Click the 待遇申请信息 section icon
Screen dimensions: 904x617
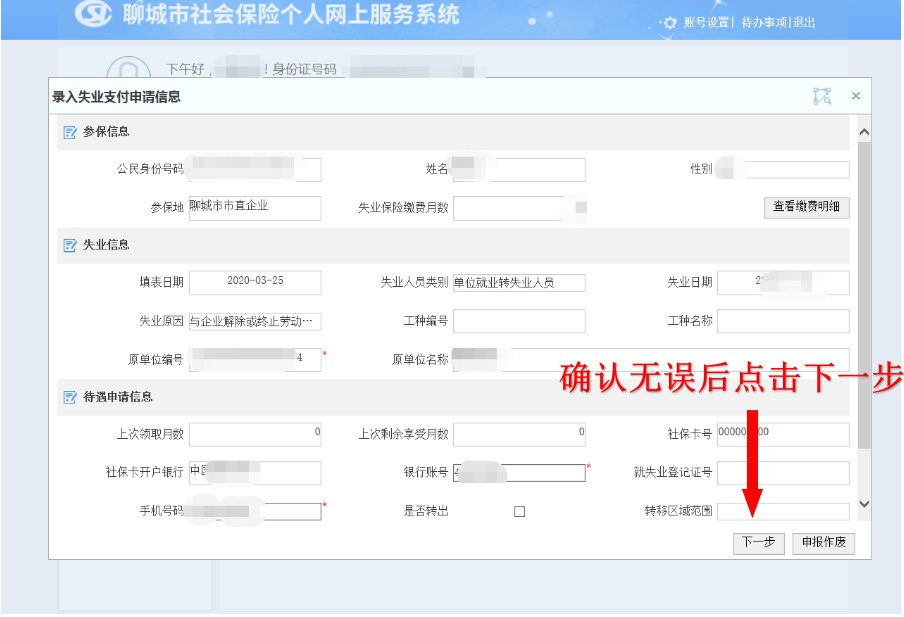70,397
